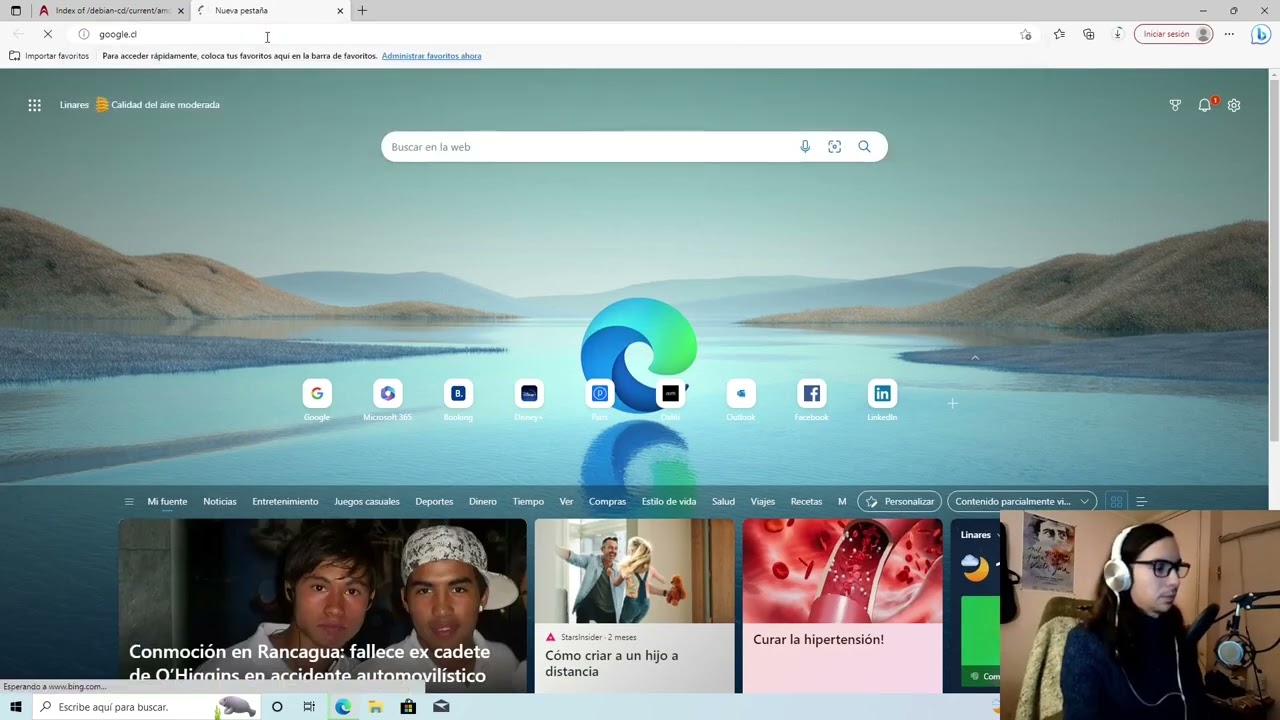Open Downloads toolbar icon

(x=1118, y=34)
